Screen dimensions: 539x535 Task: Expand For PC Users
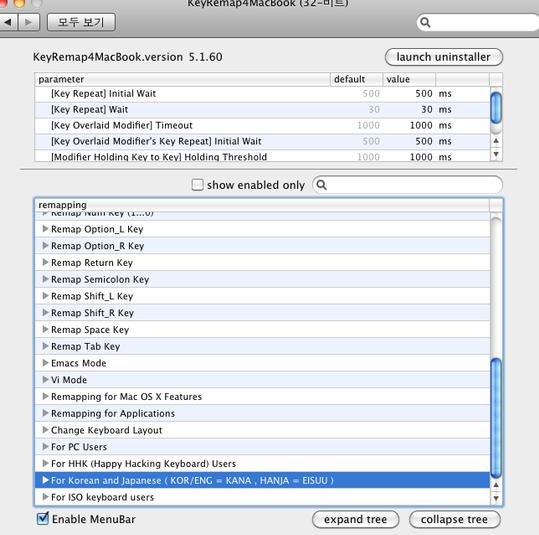[45, 447]
